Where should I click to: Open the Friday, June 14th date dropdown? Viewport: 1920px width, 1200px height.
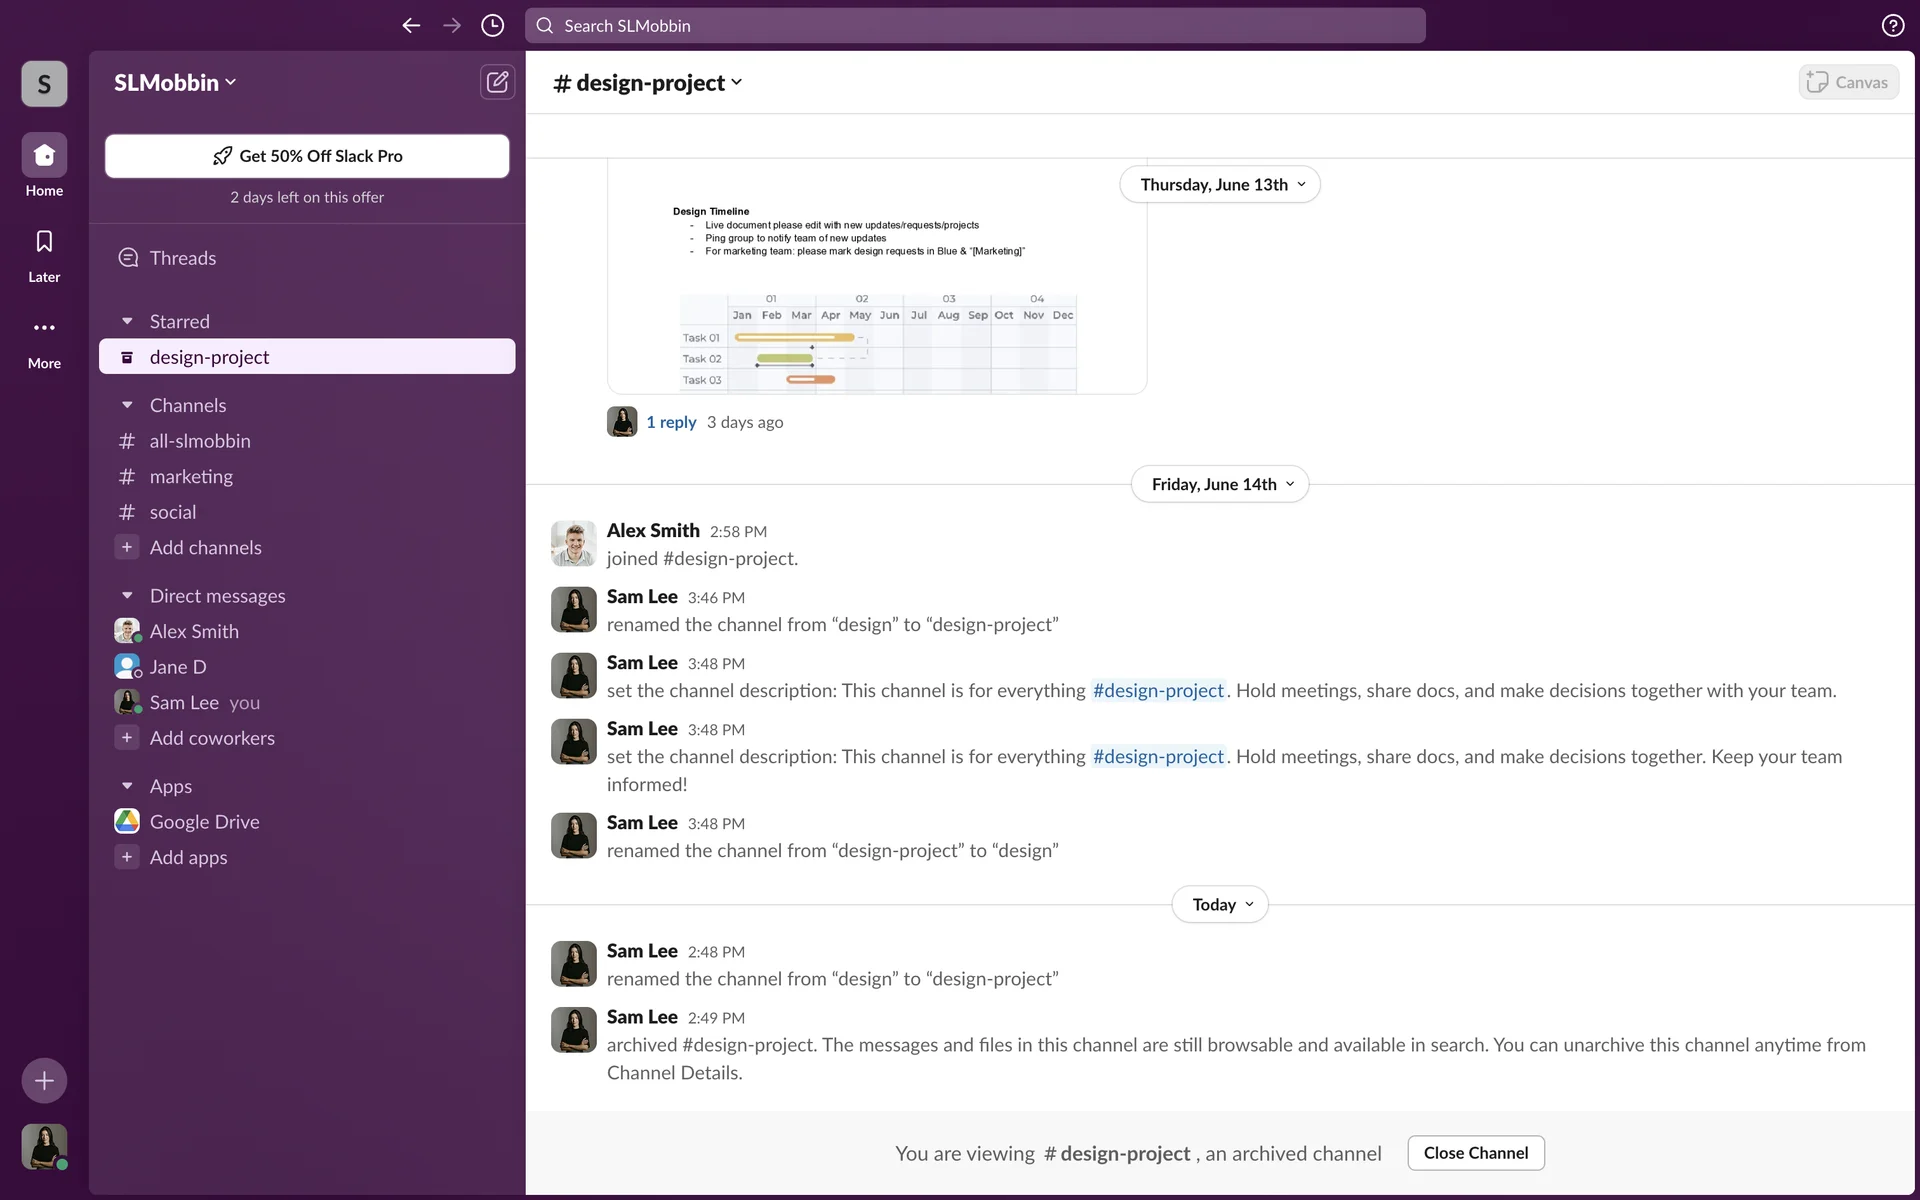[x=1220, y=484]
